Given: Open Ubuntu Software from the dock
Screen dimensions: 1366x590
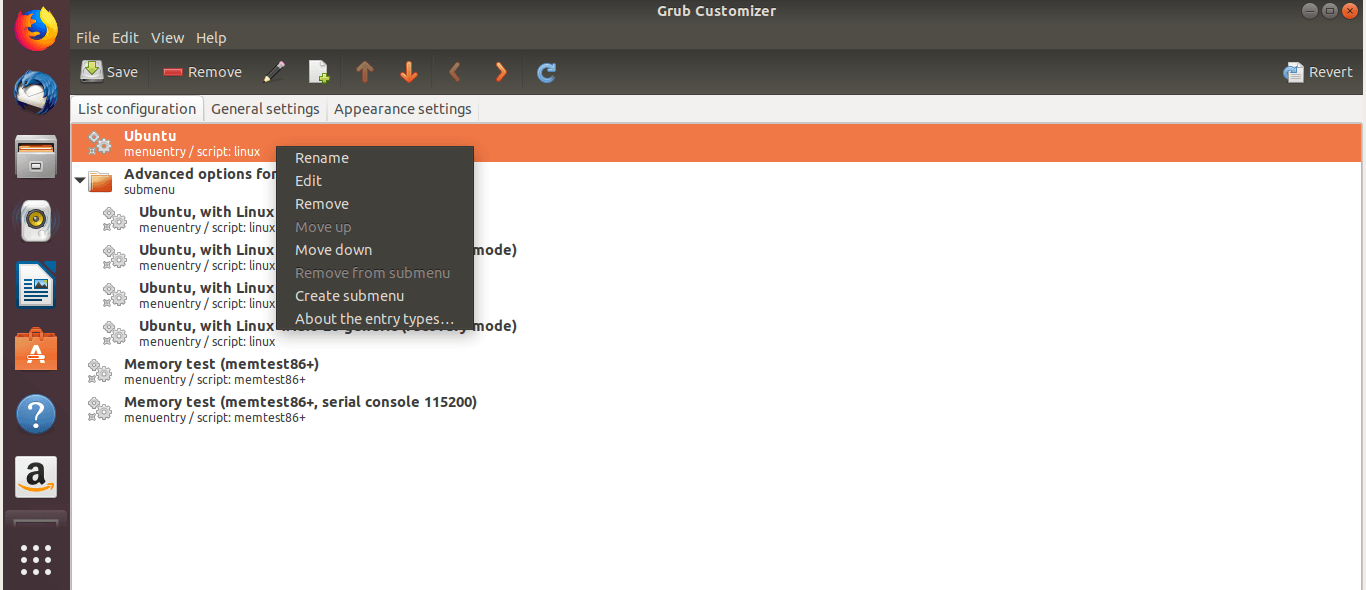Looking at the screenshot, I should (x=36, y=350).
